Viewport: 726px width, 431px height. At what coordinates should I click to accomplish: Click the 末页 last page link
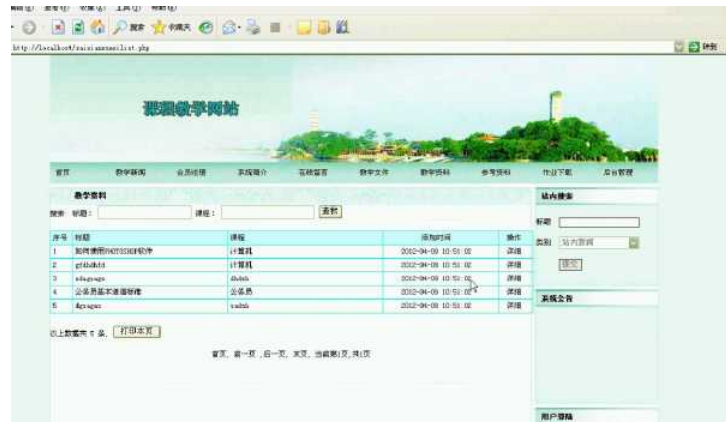point(300,354)
